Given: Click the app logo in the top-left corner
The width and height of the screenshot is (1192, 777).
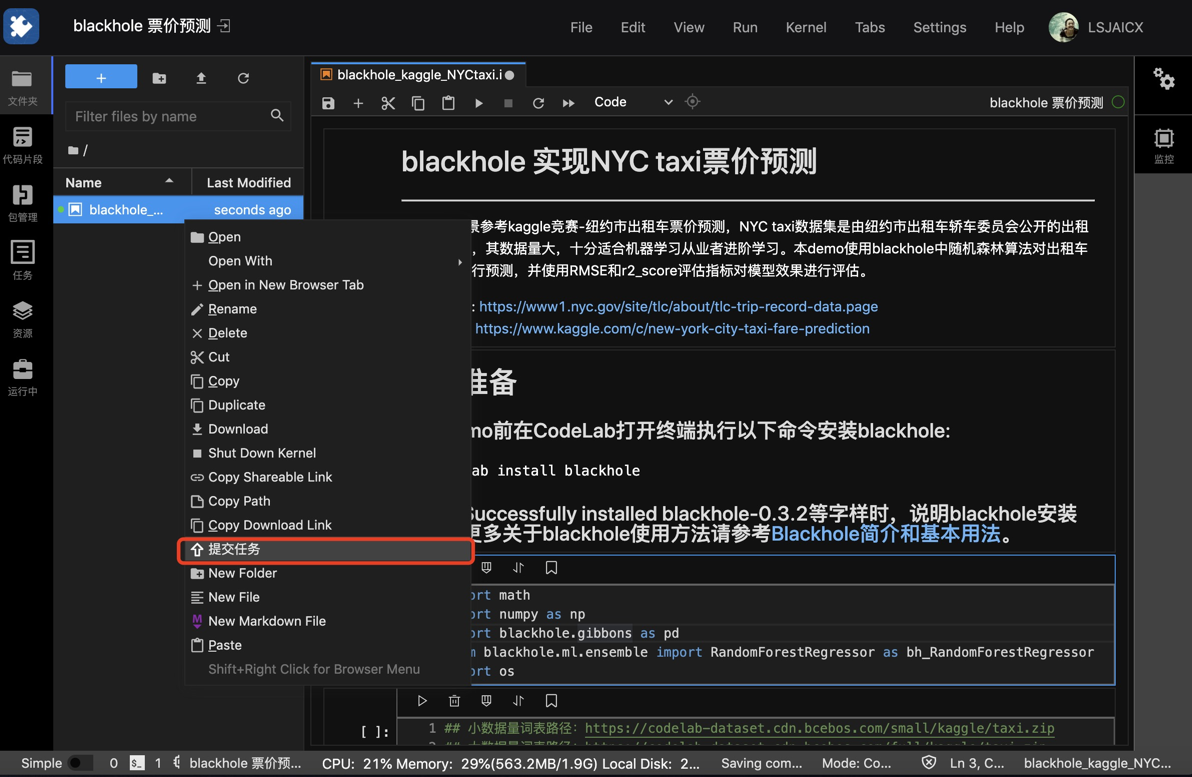Looking at the screenshot, I should (21, 27).
